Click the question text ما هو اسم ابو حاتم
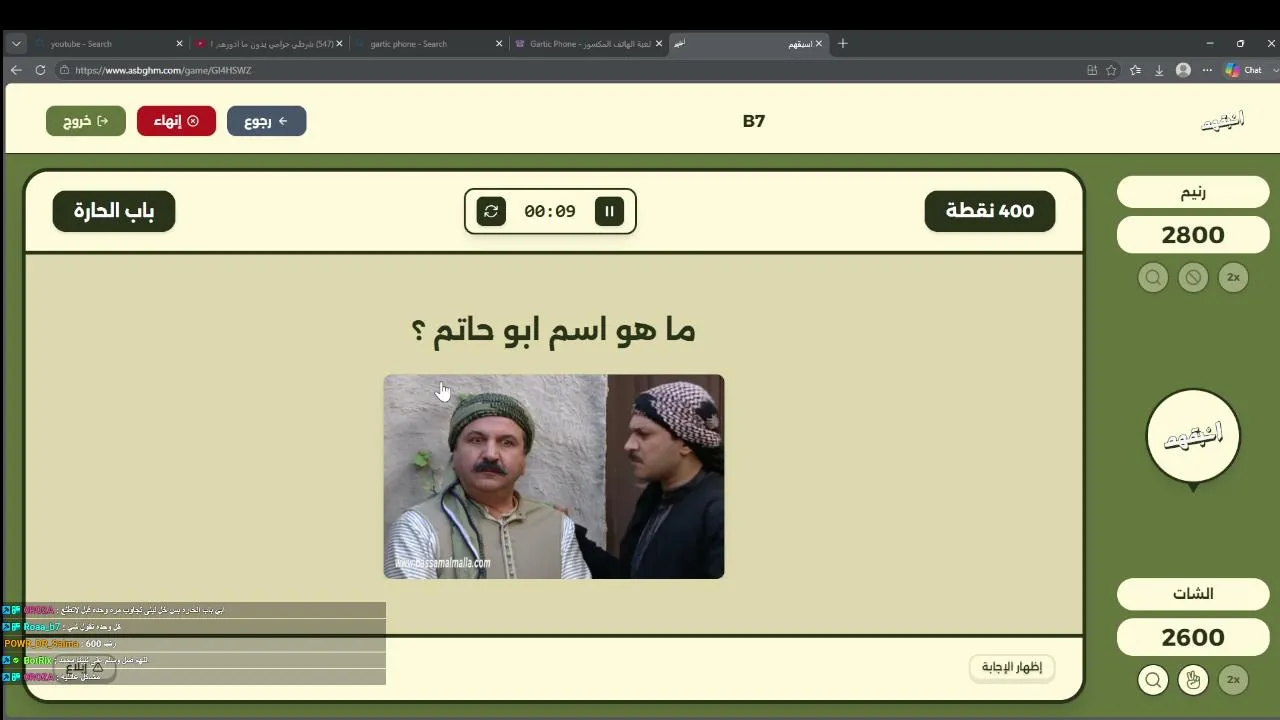1280x720 pixels. point(553,330)
